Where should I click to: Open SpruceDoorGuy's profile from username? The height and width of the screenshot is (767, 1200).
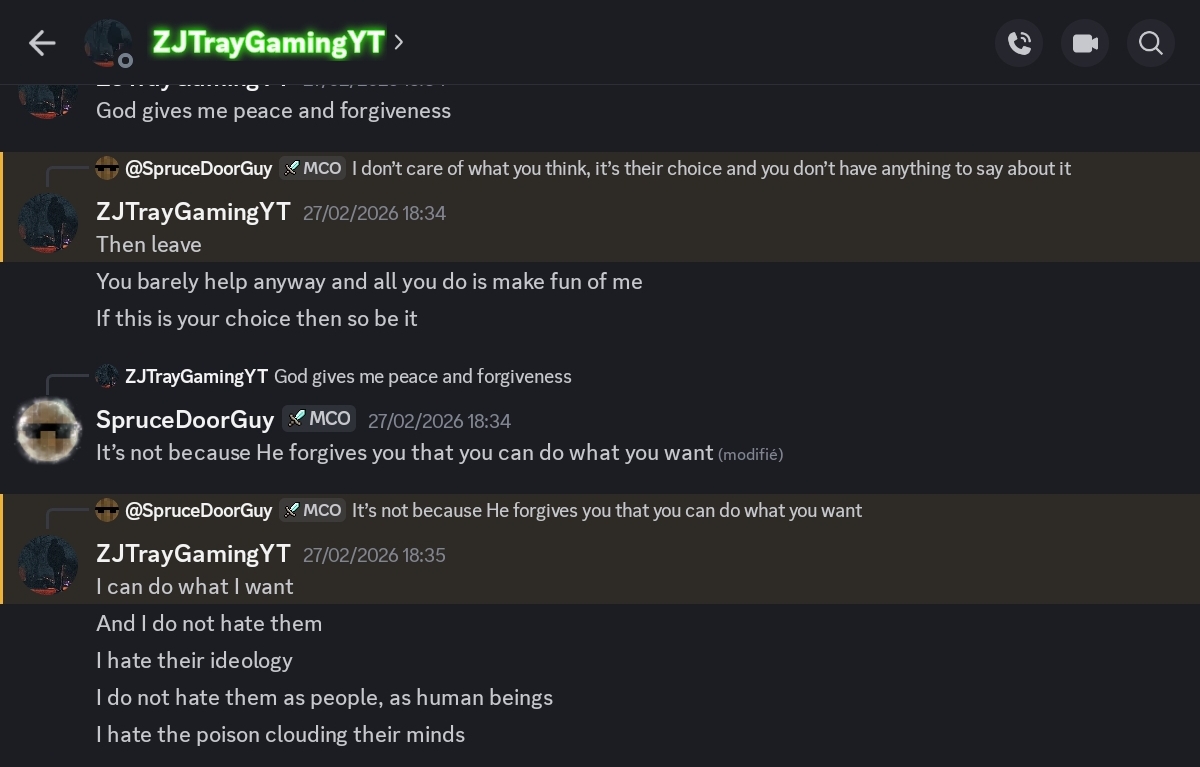click(x=185, y=420)
